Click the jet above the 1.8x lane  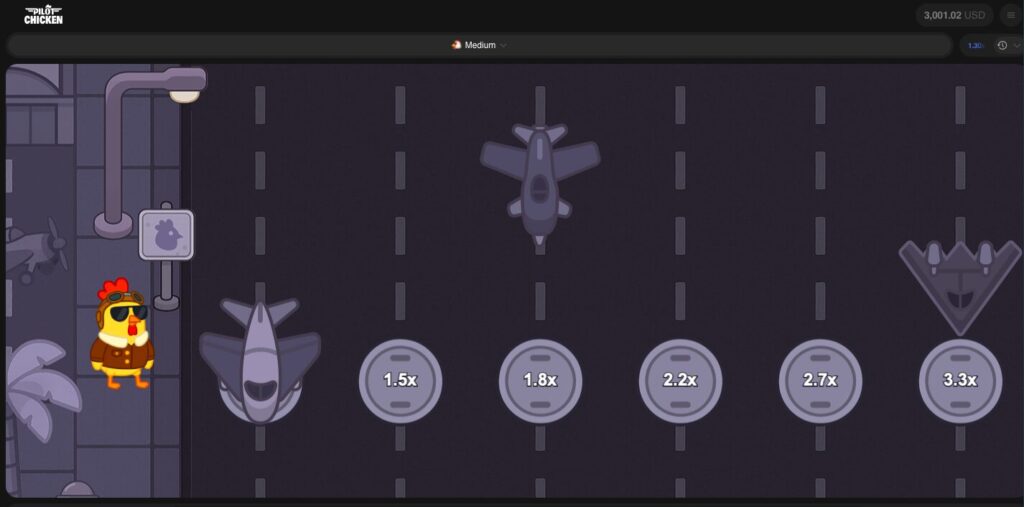coord(540,184)
